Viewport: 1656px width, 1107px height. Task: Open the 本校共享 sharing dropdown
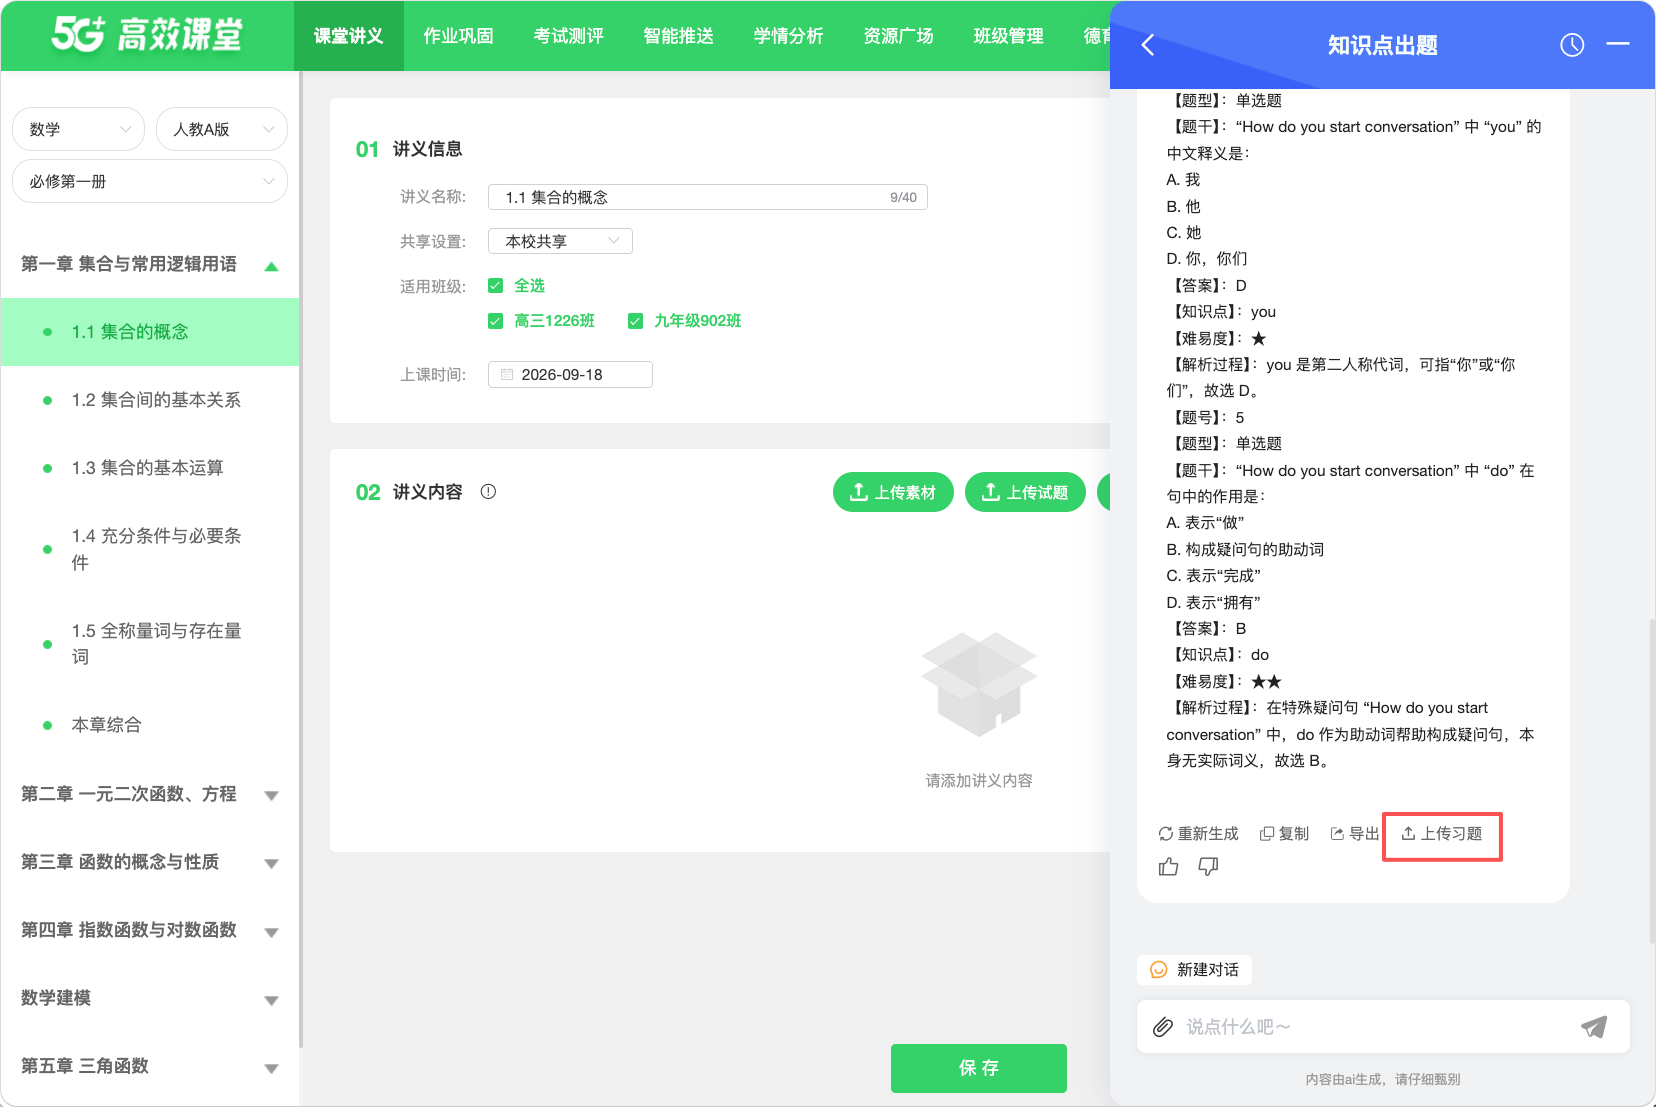[560, 241]
